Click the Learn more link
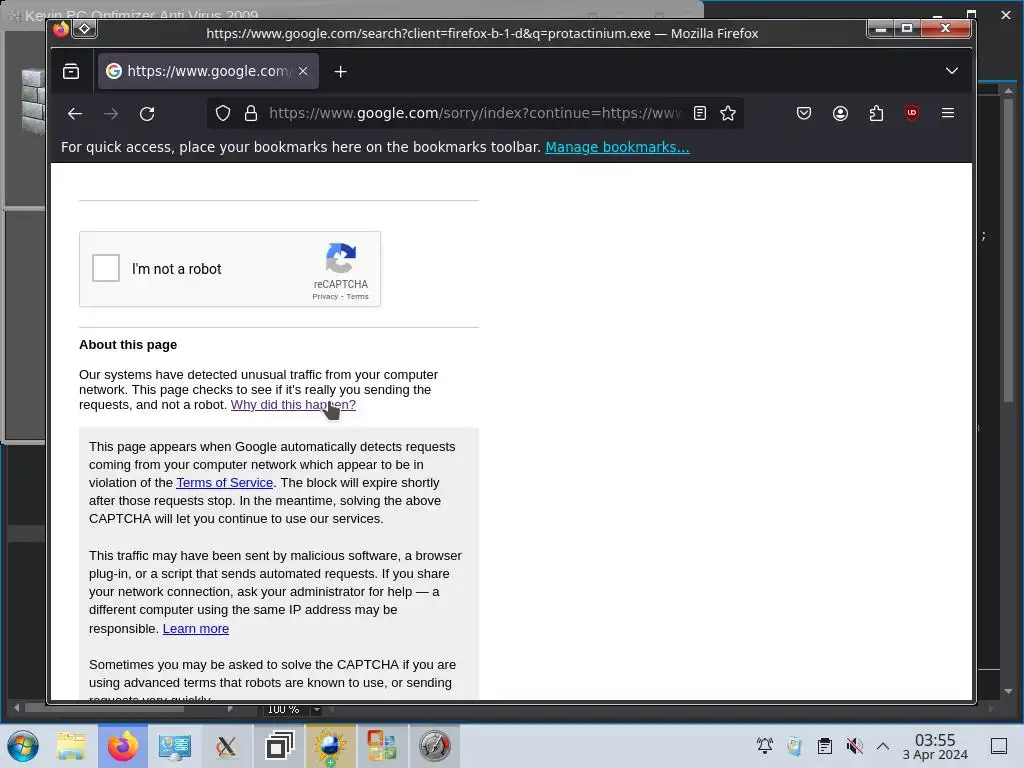 [196, 628]
